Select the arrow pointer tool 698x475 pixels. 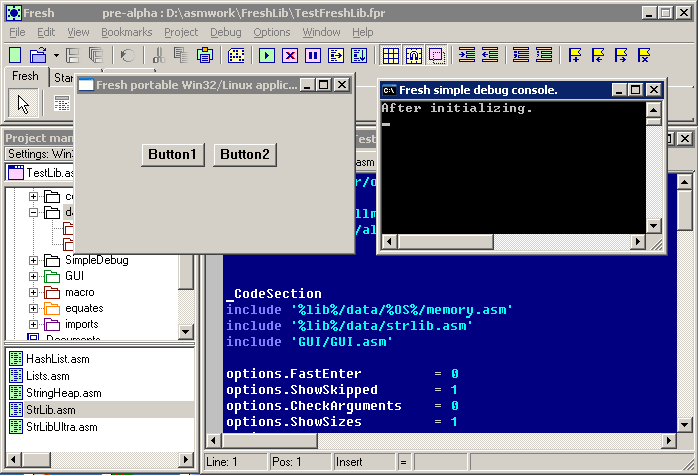[x=23, y=103]
